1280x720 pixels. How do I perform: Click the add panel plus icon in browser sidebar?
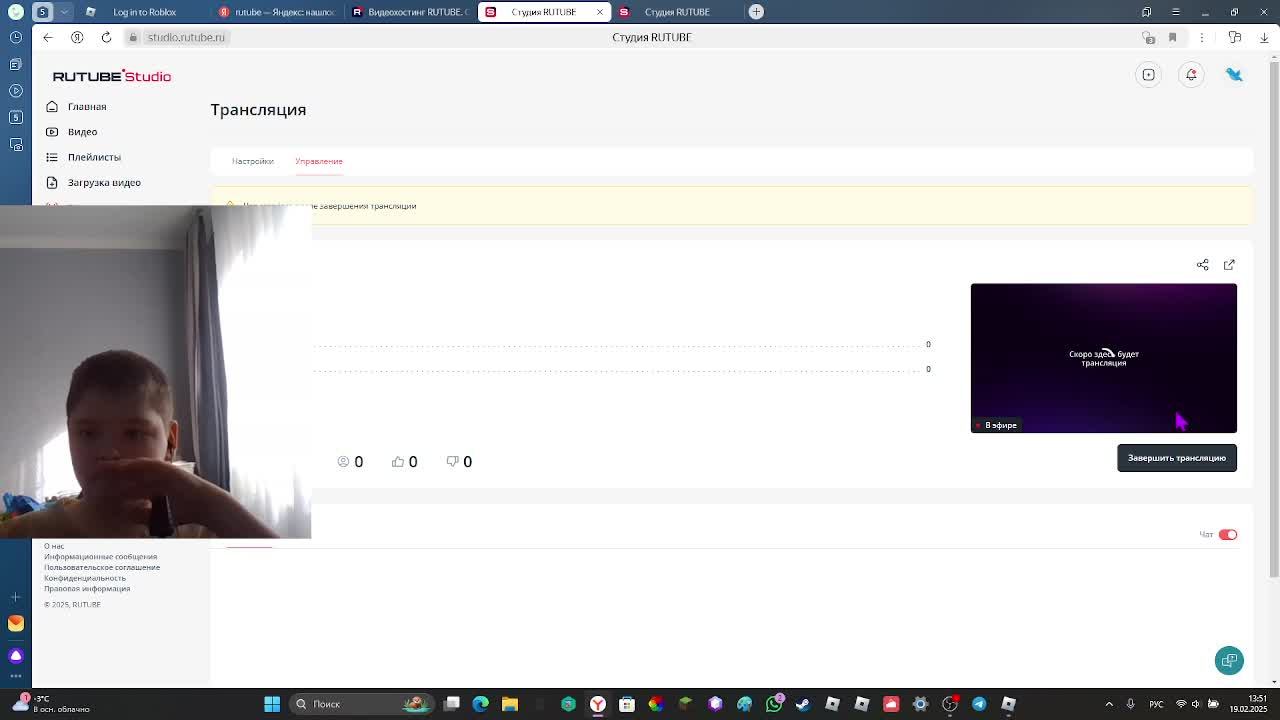coord(15,597)
